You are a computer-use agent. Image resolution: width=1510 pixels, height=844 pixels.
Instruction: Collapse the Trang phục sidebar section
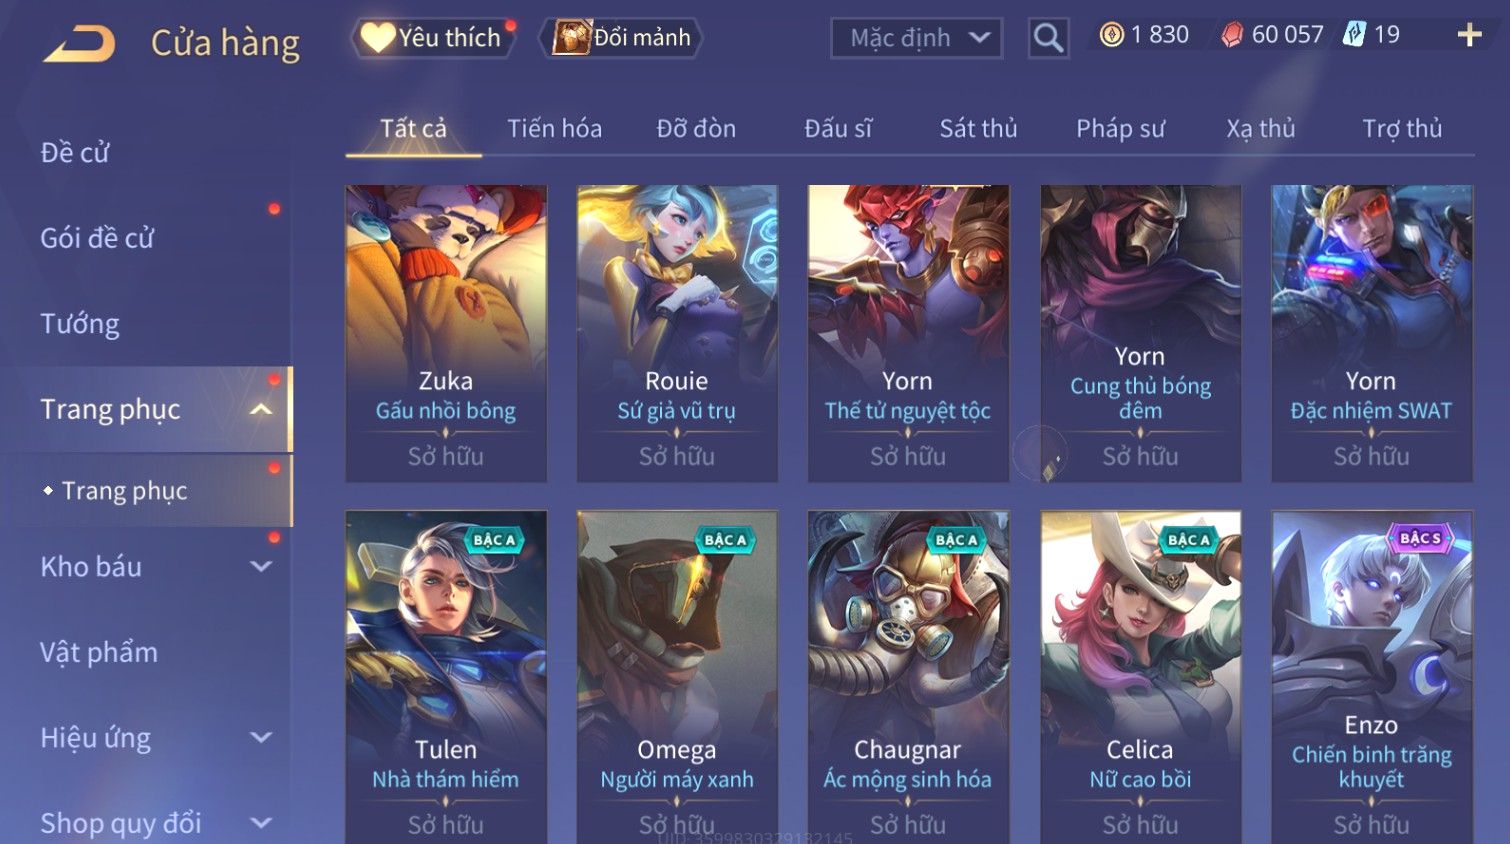(261, 409)
